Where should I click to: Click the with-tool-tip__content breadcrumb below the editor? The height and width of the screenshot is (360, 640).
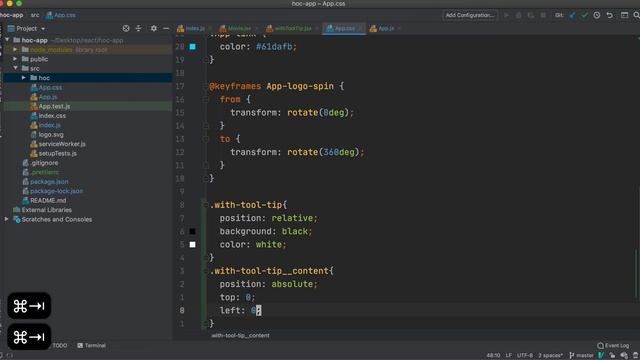pyautogui.click(x=240, y=336)
